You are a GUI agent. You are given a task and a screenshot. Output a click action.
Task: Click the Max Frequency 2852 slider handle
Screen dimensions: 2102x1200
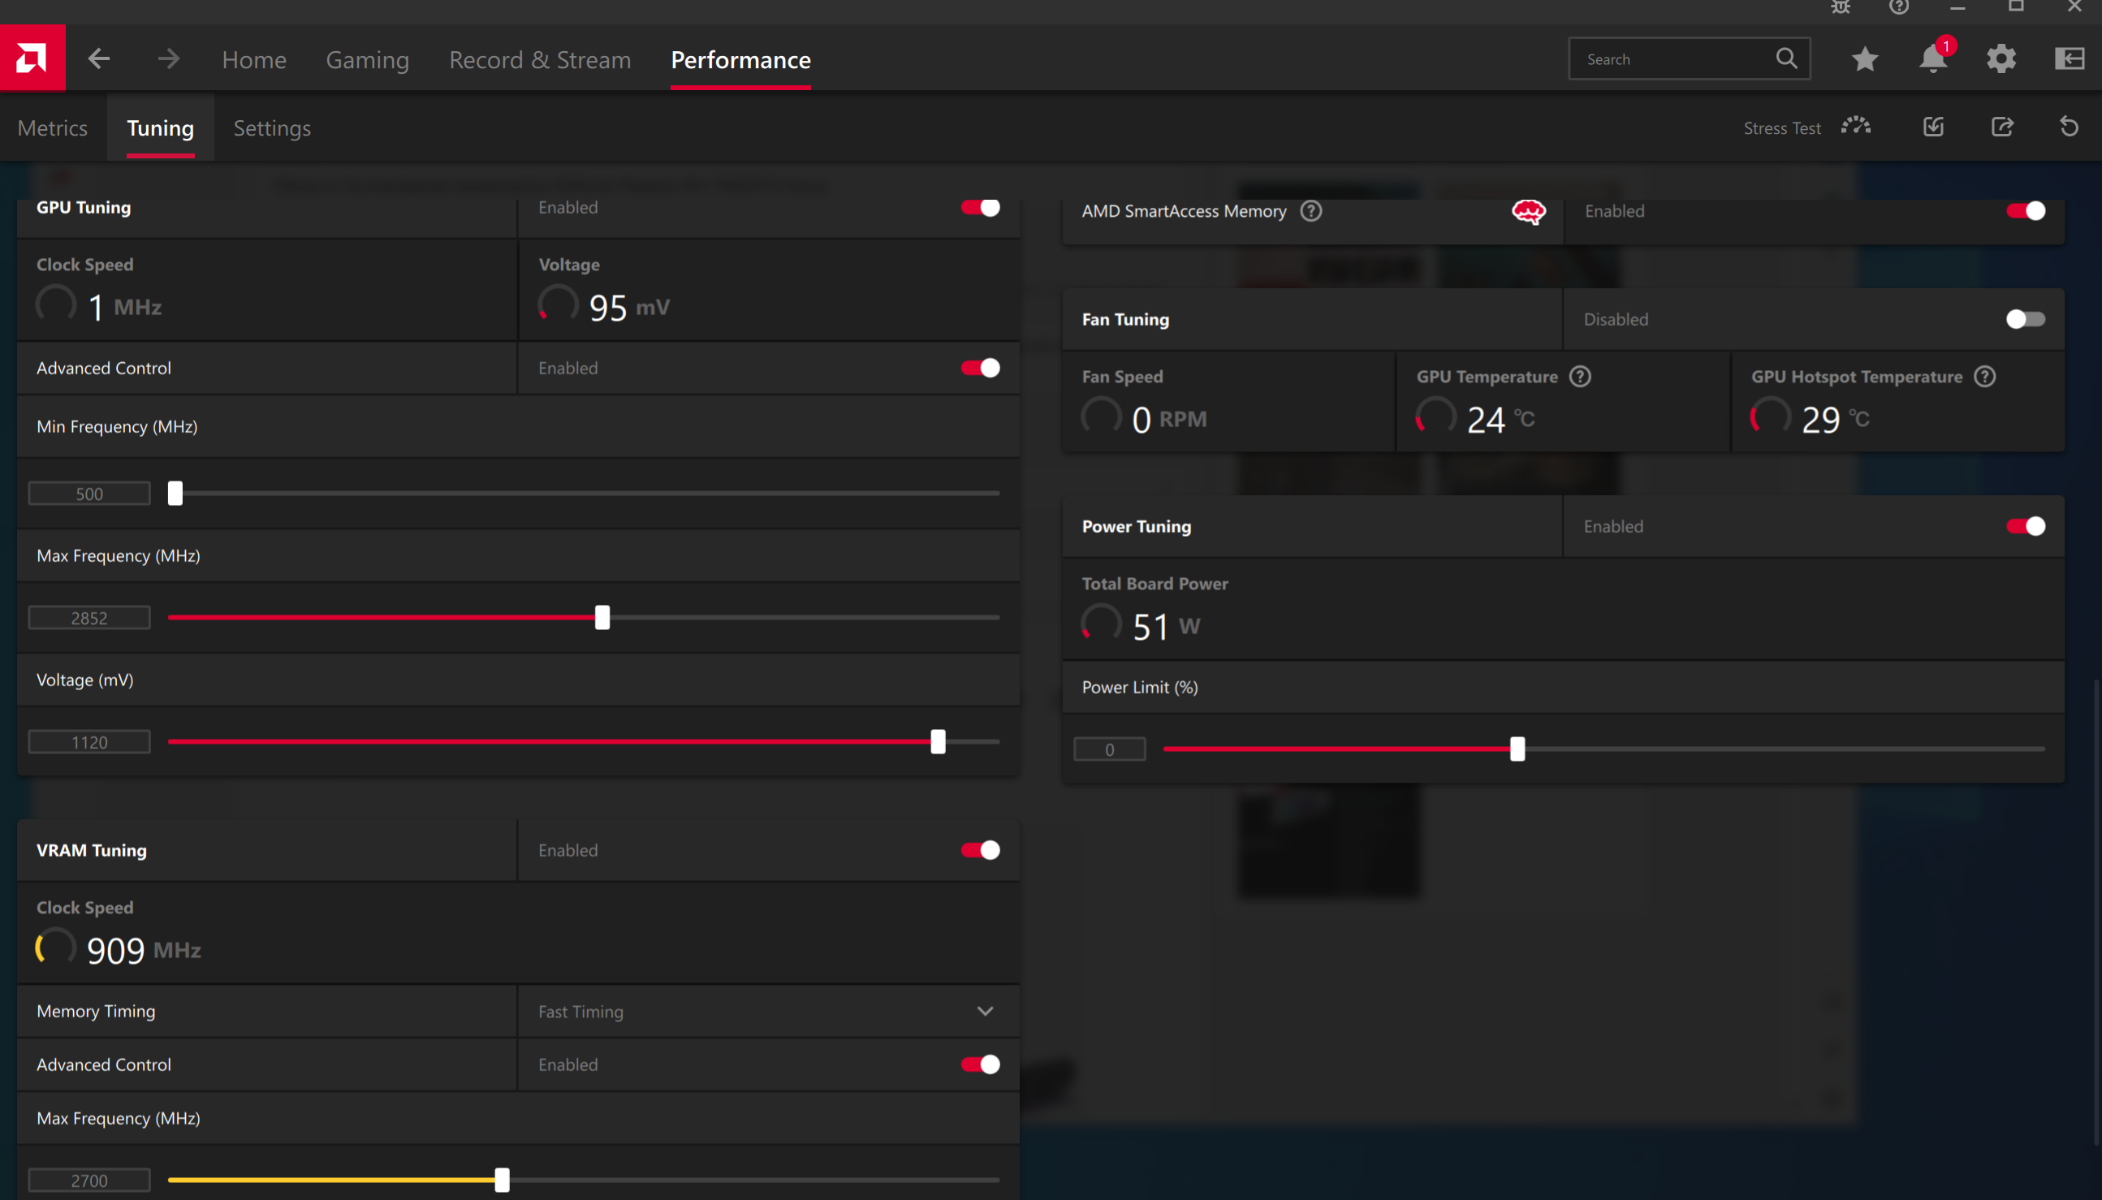coord(602,617)
